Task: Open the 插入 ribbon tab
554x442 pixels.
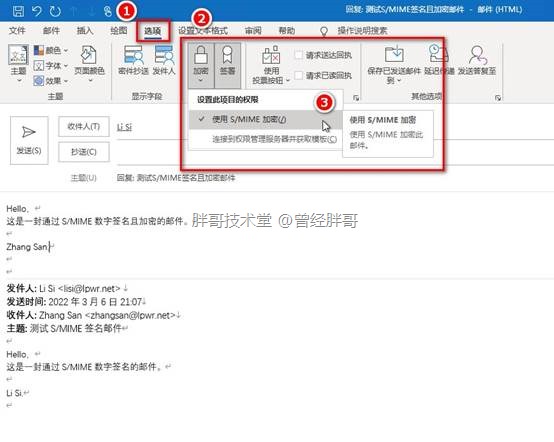Action: 85,31
